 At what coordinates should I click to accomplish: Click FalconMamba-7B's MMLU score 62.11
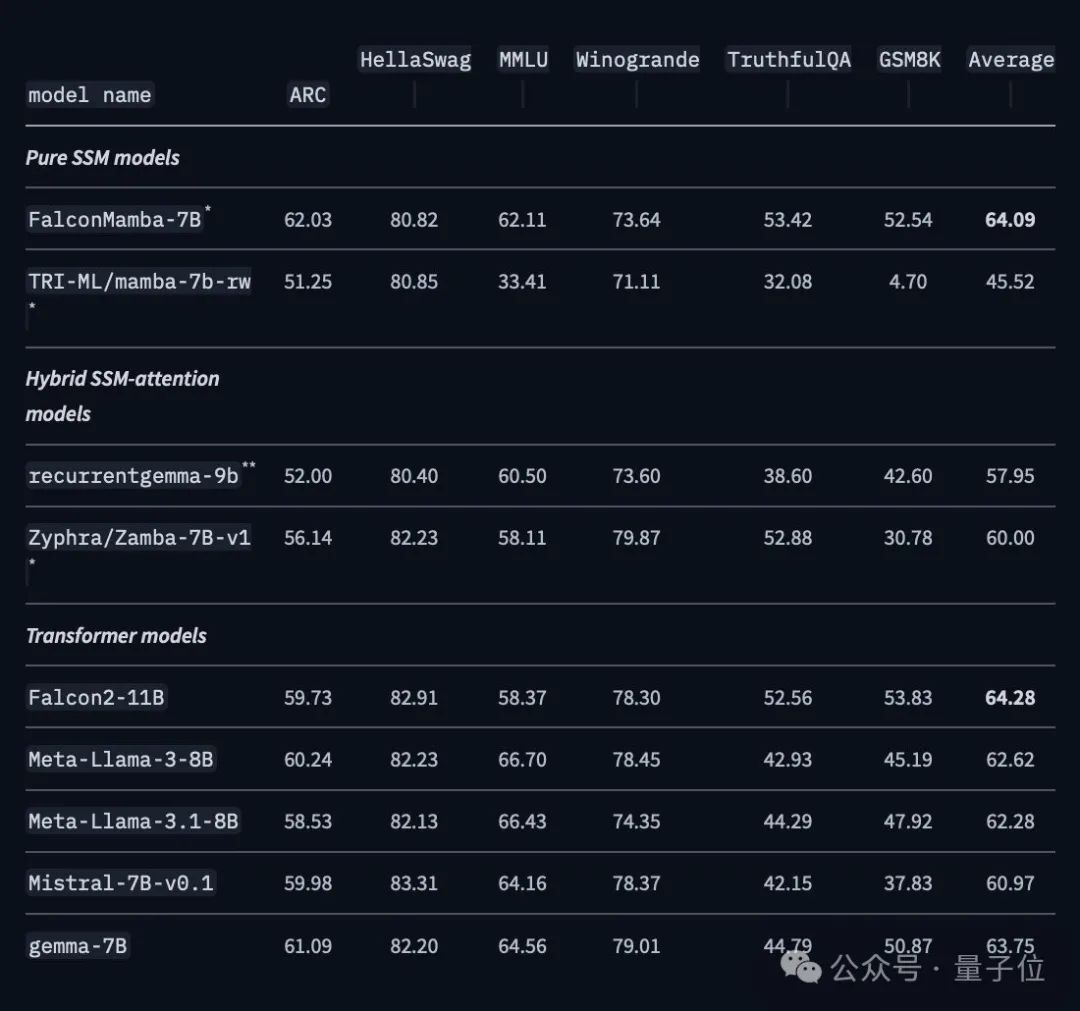522,220
